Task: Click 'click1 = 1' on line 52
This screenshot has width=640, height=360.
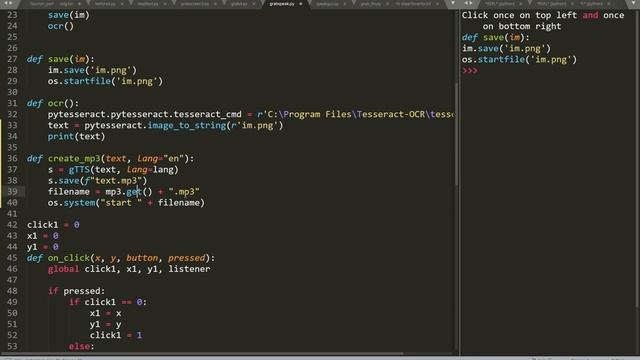Action: [x=116, y=335]
